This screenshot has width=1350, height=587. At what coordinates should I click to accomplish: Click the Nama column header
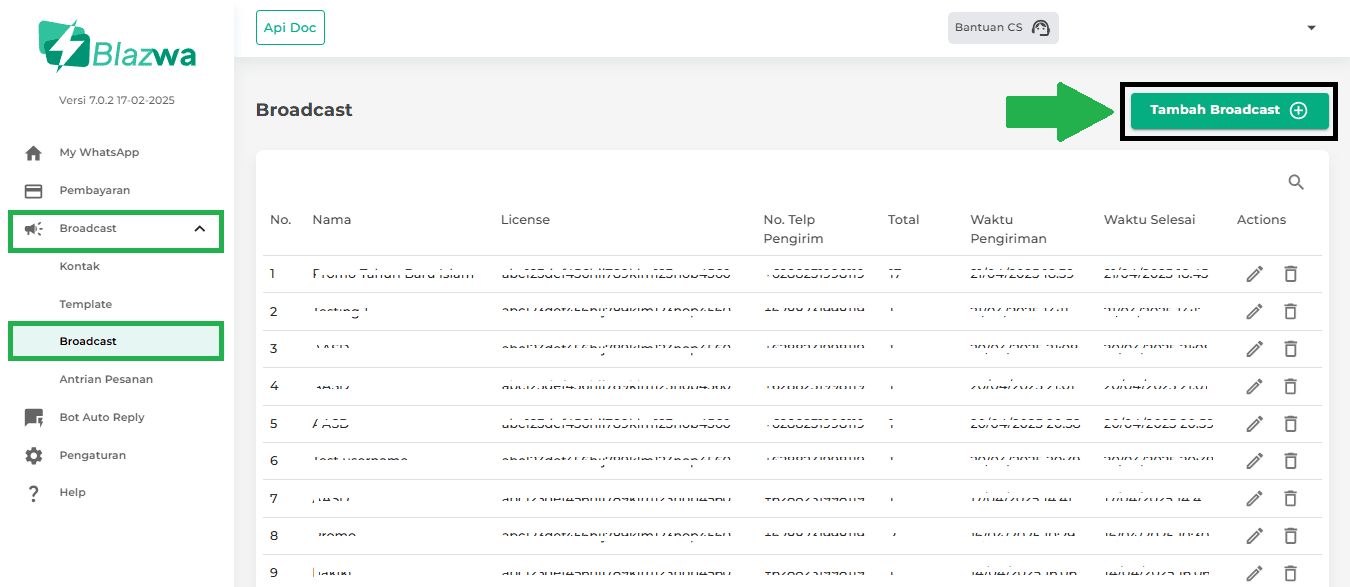click(x=332, y=220)
